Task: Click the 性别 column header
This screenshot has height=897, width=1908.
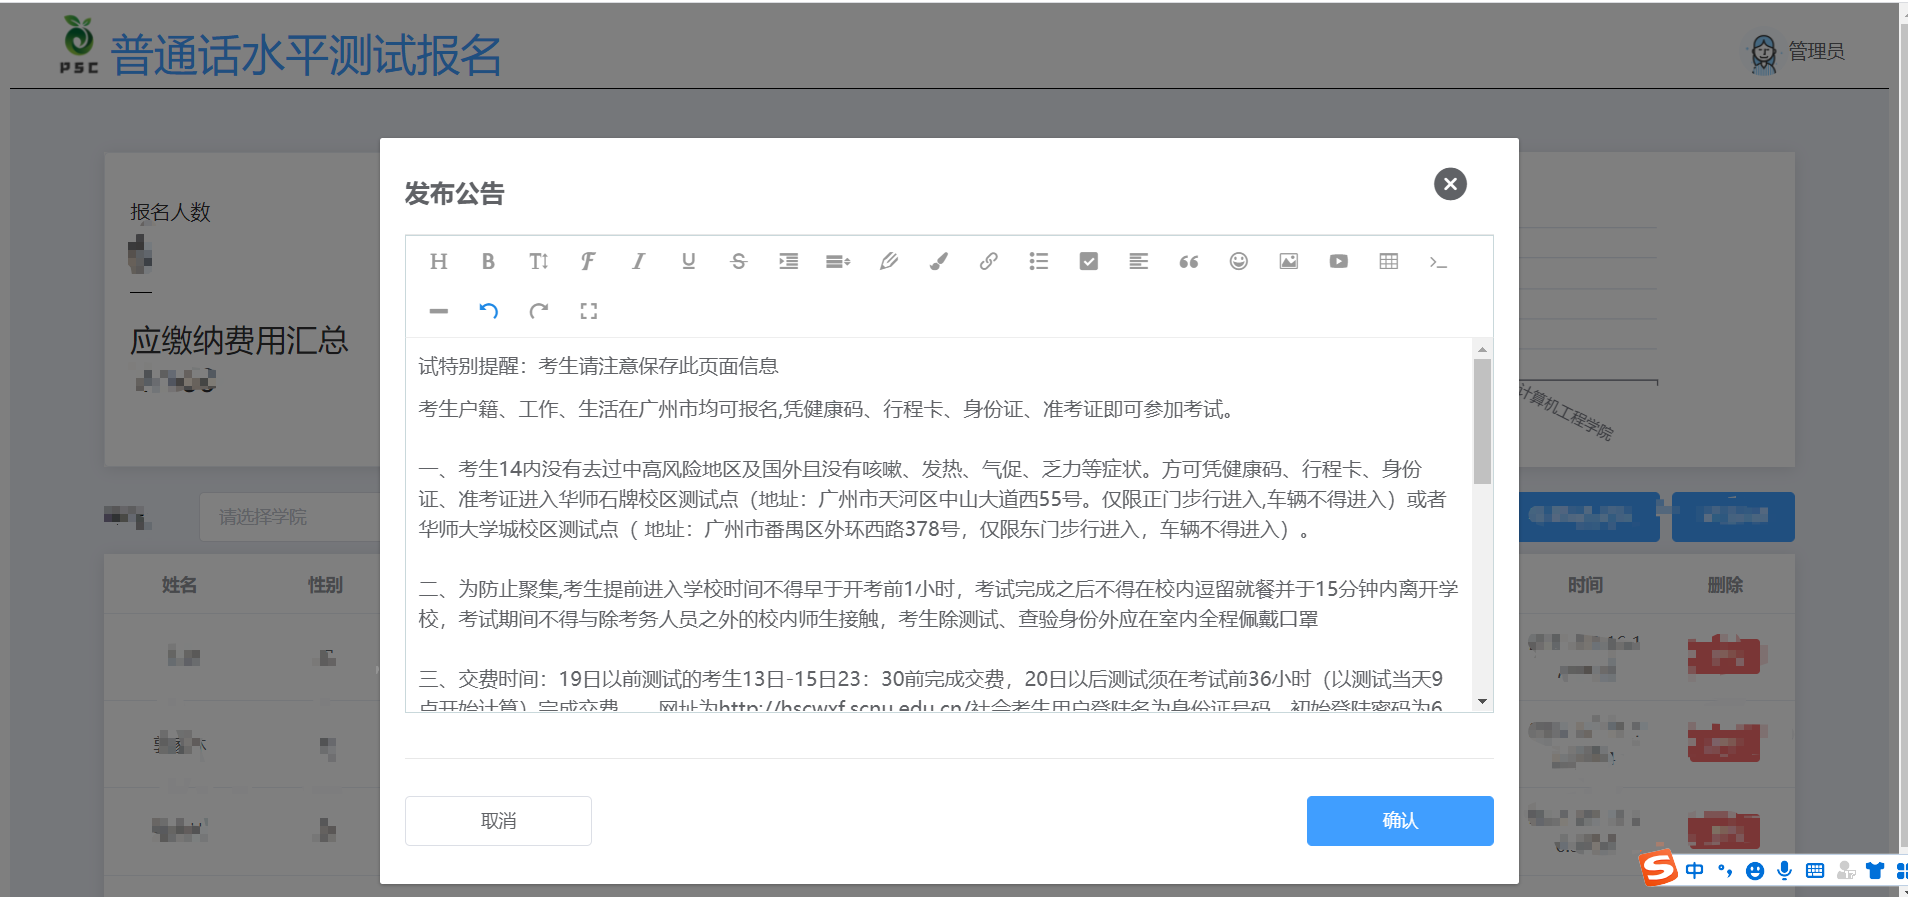Action: tap(325, 585)
